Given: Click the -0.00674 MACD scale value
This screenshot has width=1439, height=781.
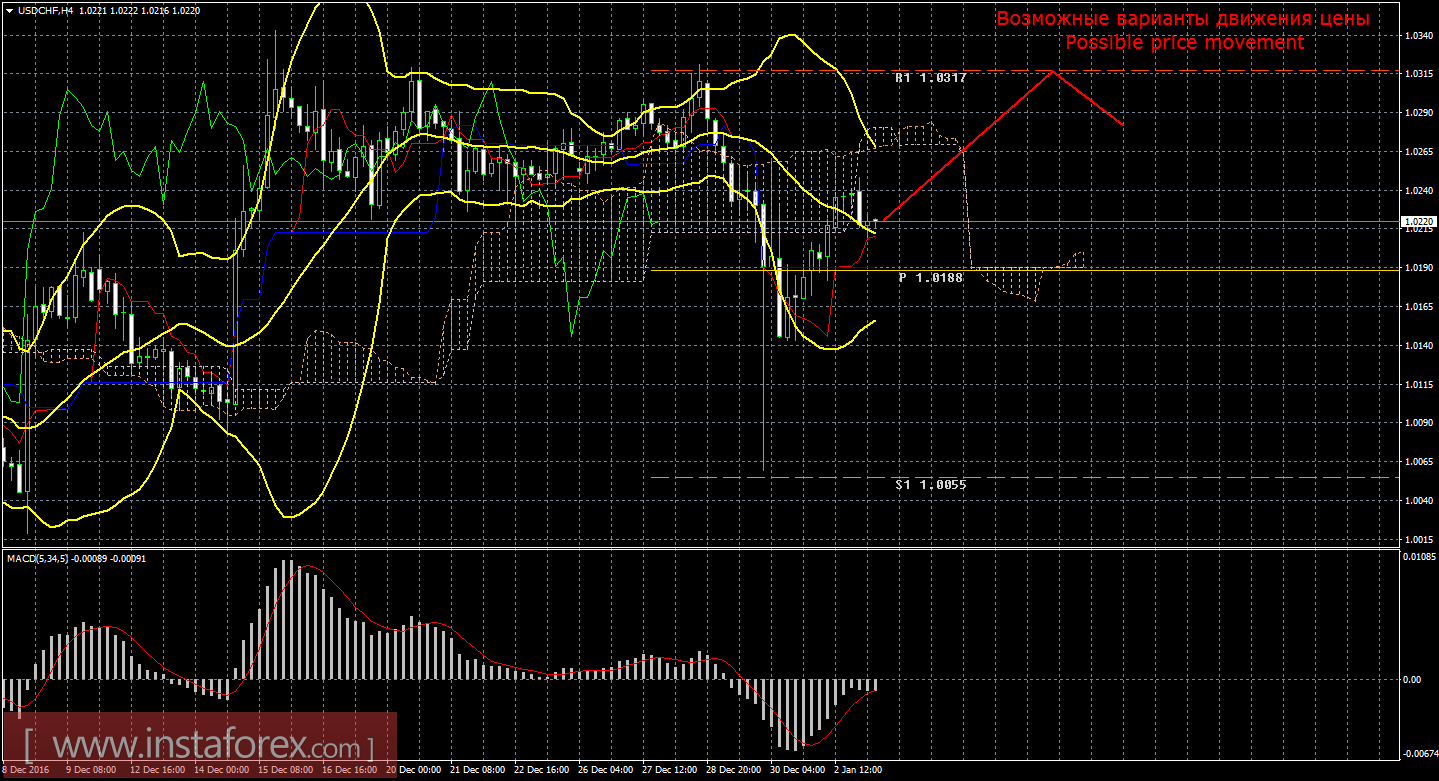Looking at the screenshot, I should 1419,754.
